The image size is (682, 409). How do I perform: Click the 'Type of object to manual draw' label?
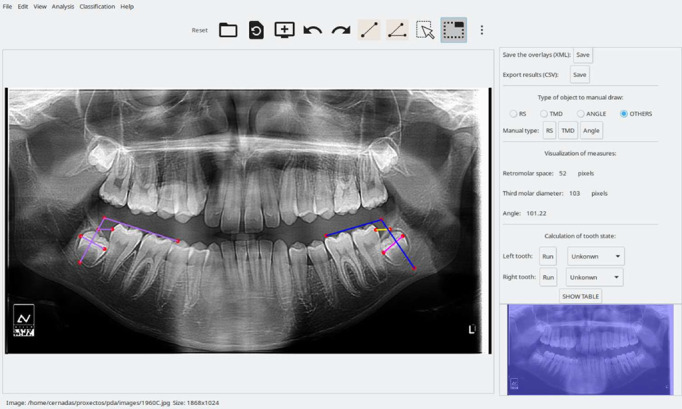coord(580,97)
